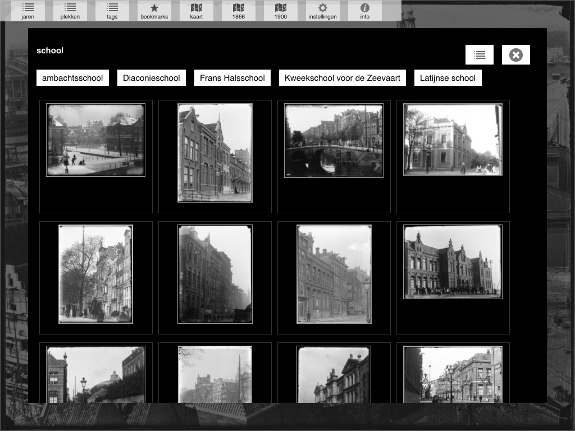Open bookmarks via the star icon
The width and height of the screenshot is (575, 431).
point(154,11)
